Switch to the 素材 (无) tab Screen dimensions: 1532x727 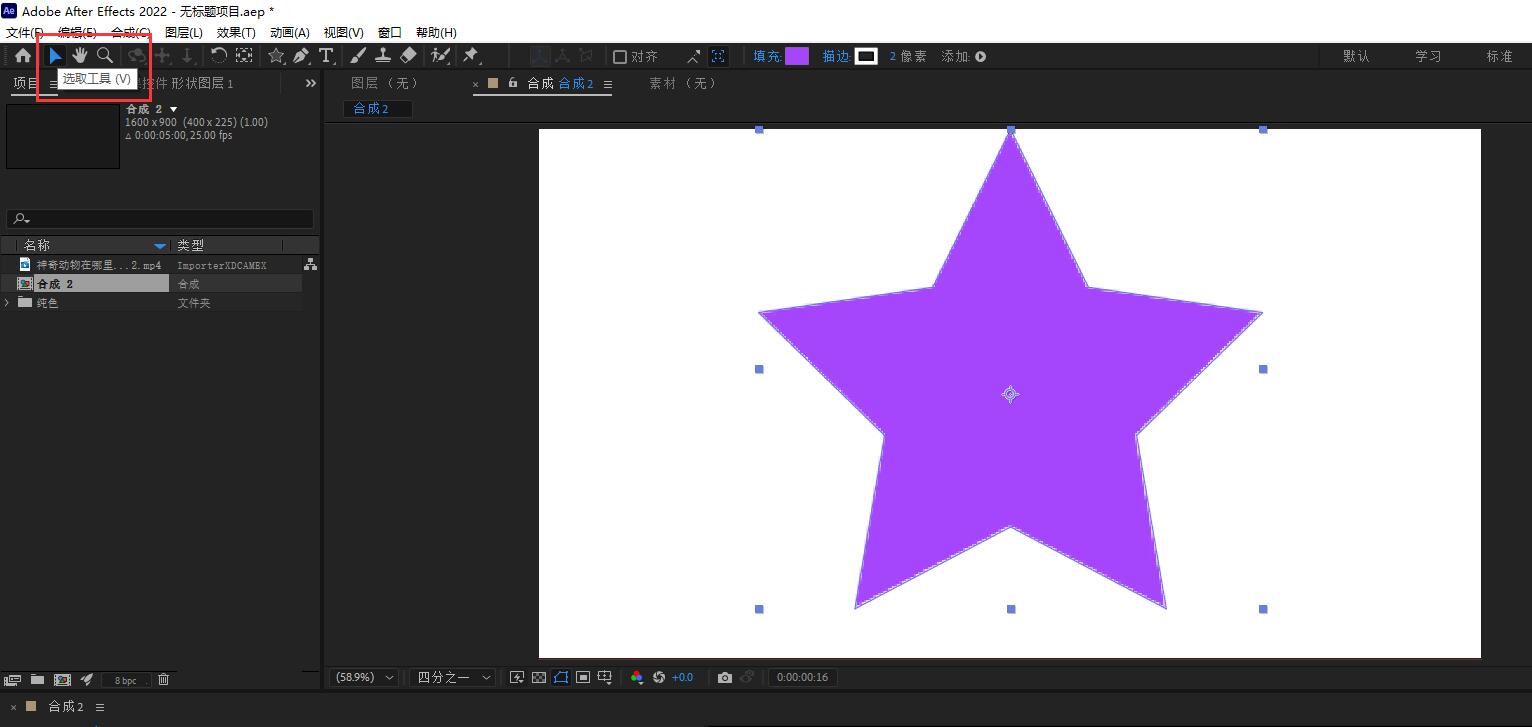(x=683, y=83)
